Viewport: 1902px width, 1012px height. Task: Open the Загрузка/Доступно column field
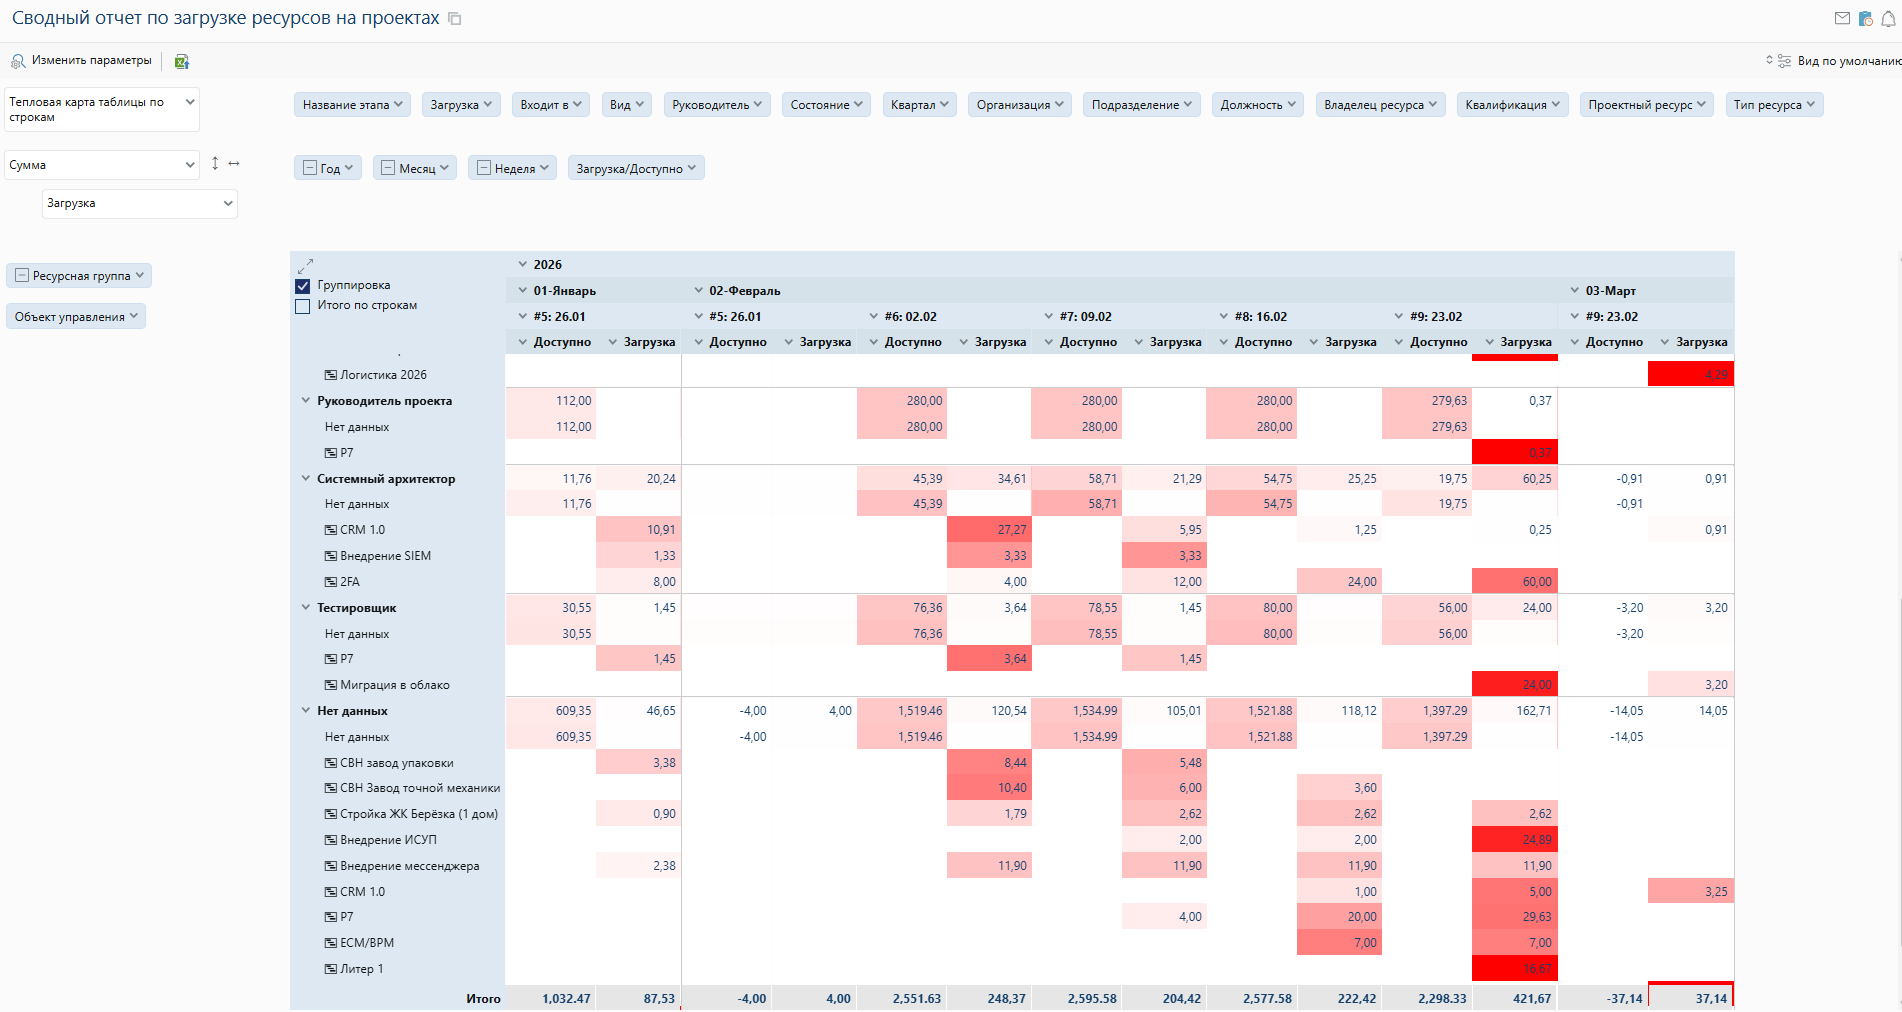[x=635, y=168]
